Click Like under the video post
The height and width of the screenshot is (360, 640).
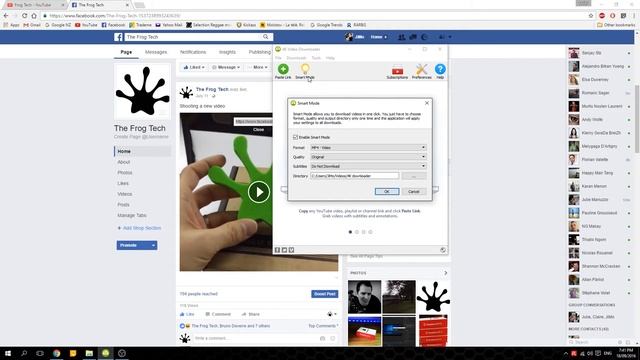tap(187, 314)
